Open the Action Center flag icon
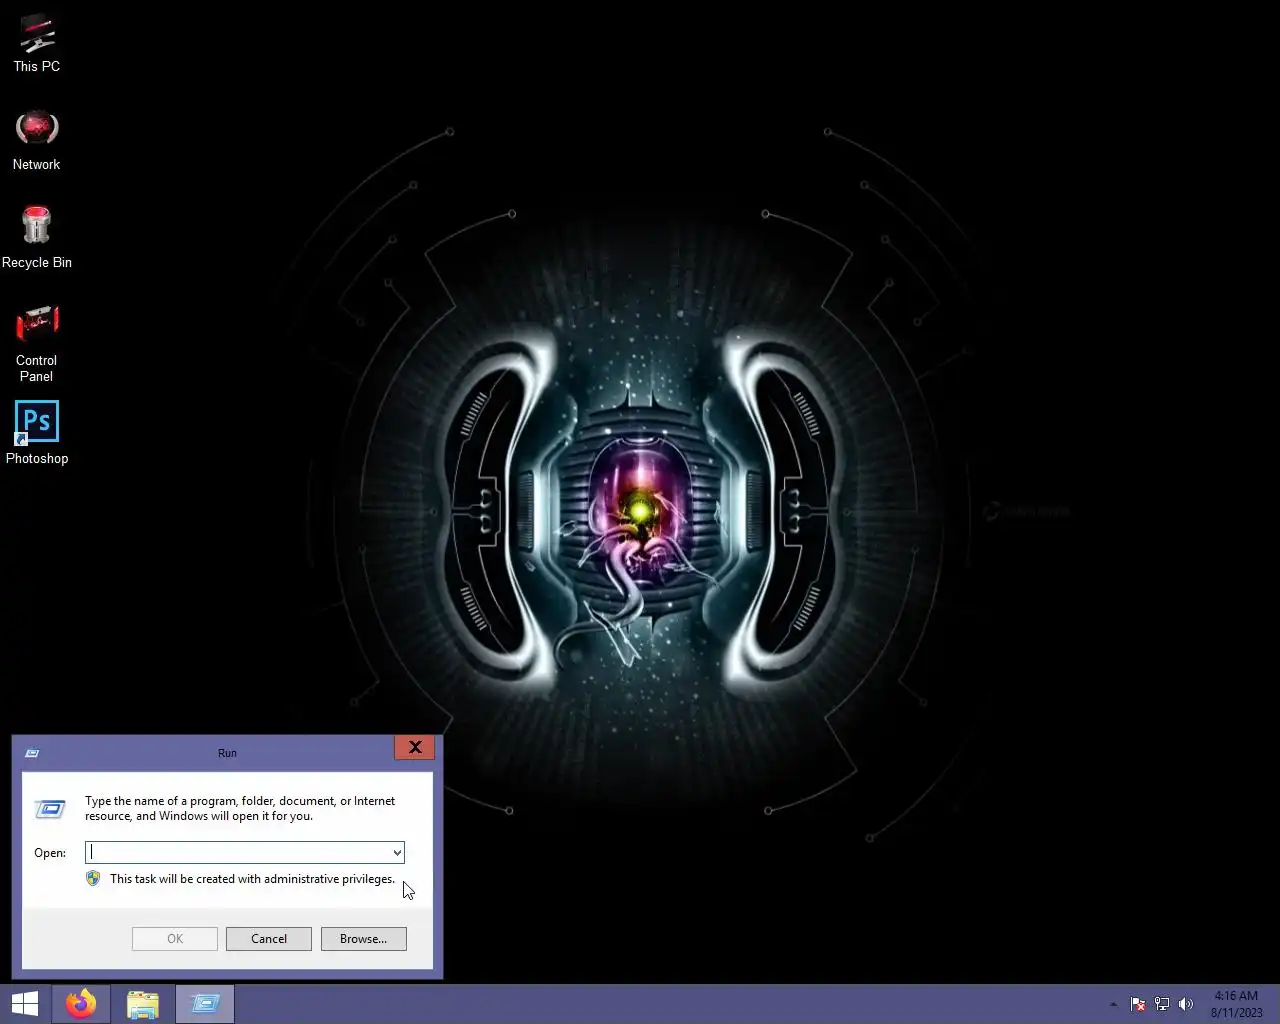This screenshot has width=1280, height=1024. pyautogui.click(x=1138, y=1004)
